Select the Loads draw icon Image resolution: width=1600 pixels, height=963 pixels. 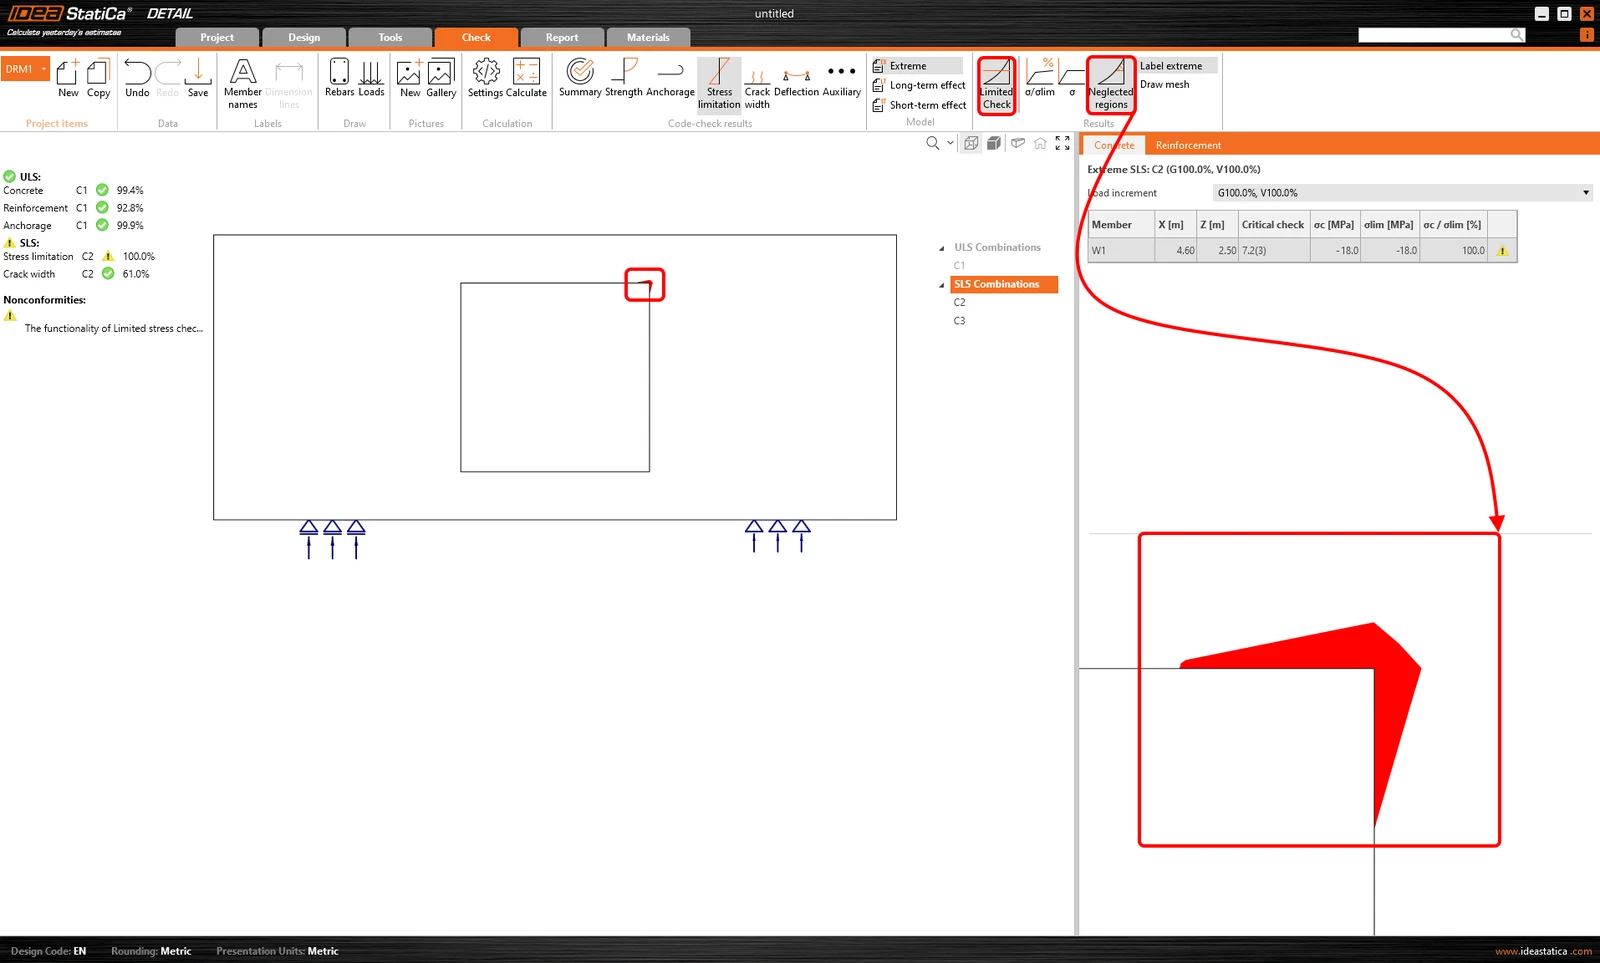pyautogui.click(x=371, y=78)
